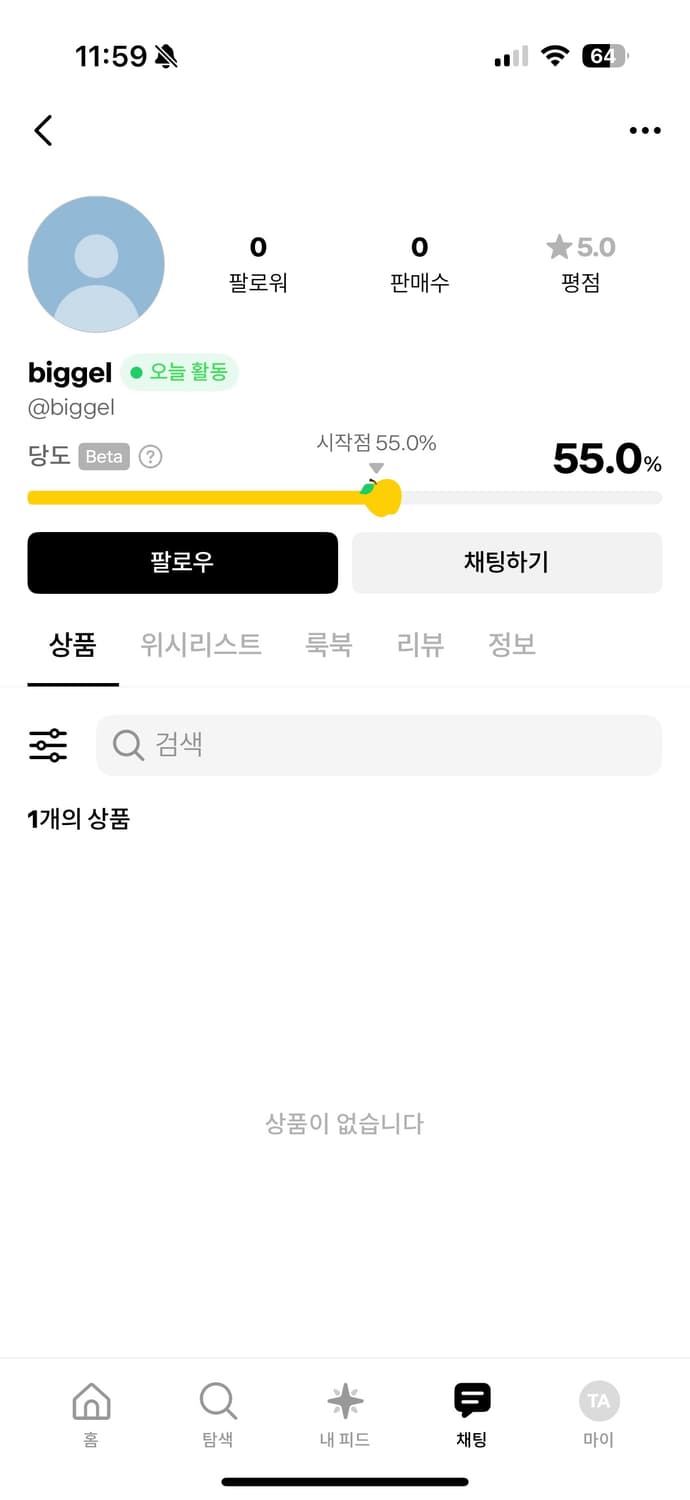The image size is (690, 1500).
Task: Tap the 팔로우 follow button
Action: (x=182, y=562)
